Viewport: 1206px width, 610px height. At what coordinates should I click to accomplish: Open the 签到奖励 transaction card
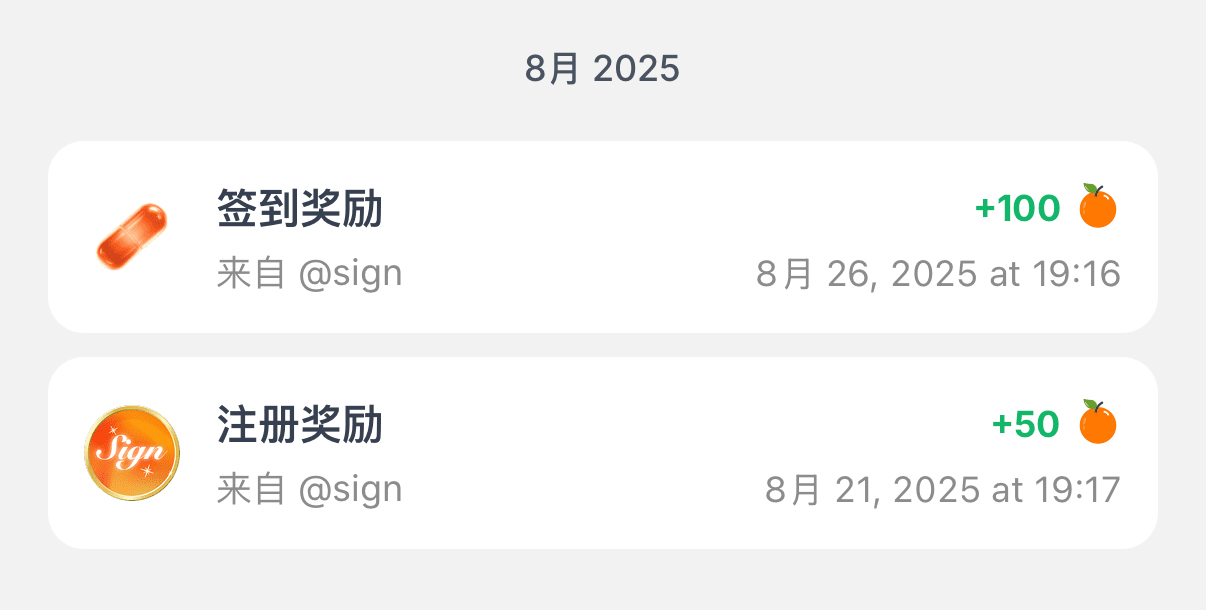(603, 236)
